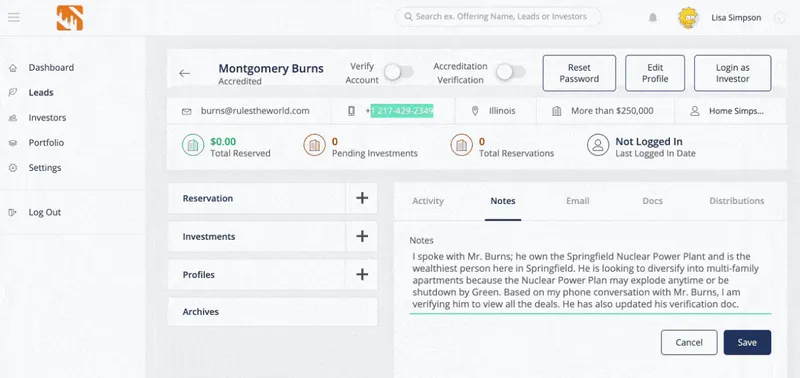The image size is (800, 378).
Task: Open the hamburger menu icon
Action: [14, 17]
